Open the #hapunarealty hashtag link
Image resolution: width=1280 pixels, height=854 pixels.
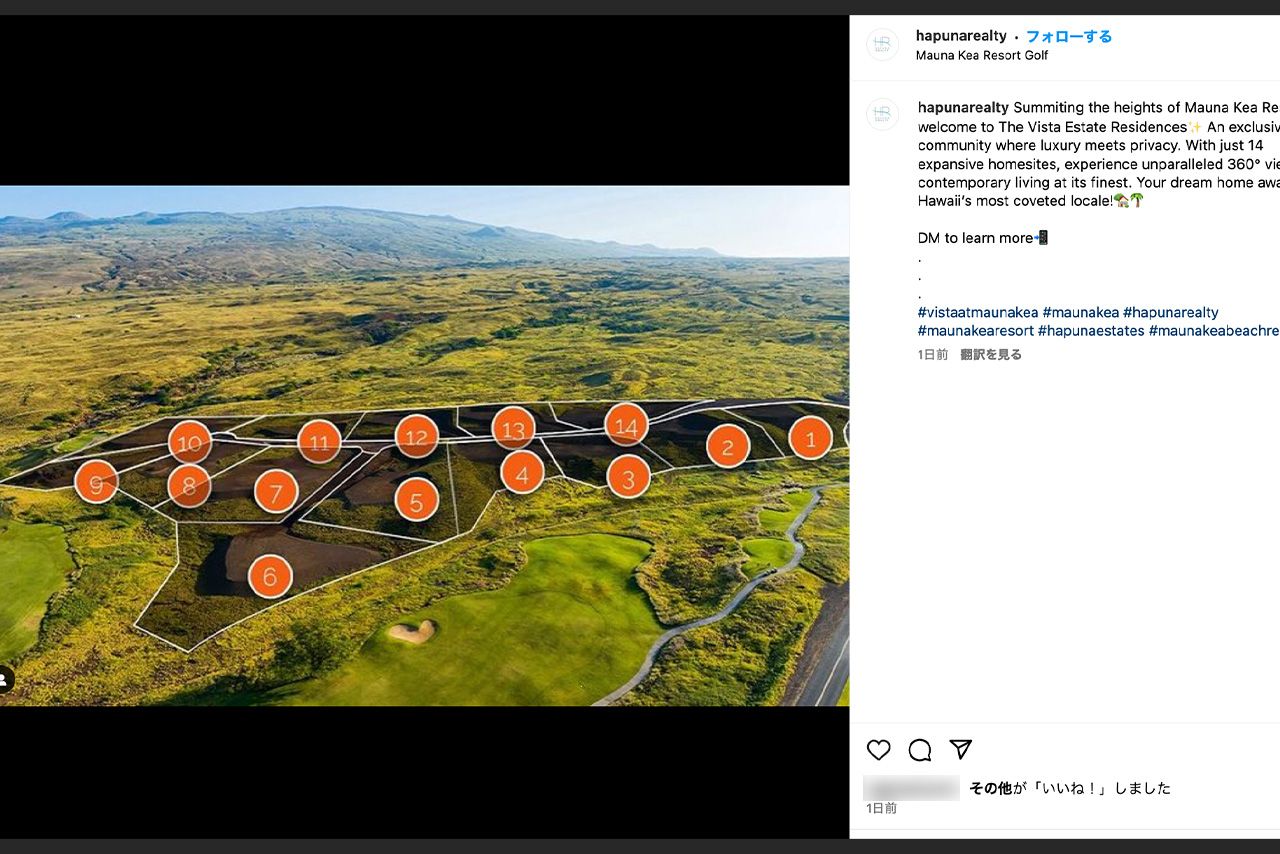1170,312
